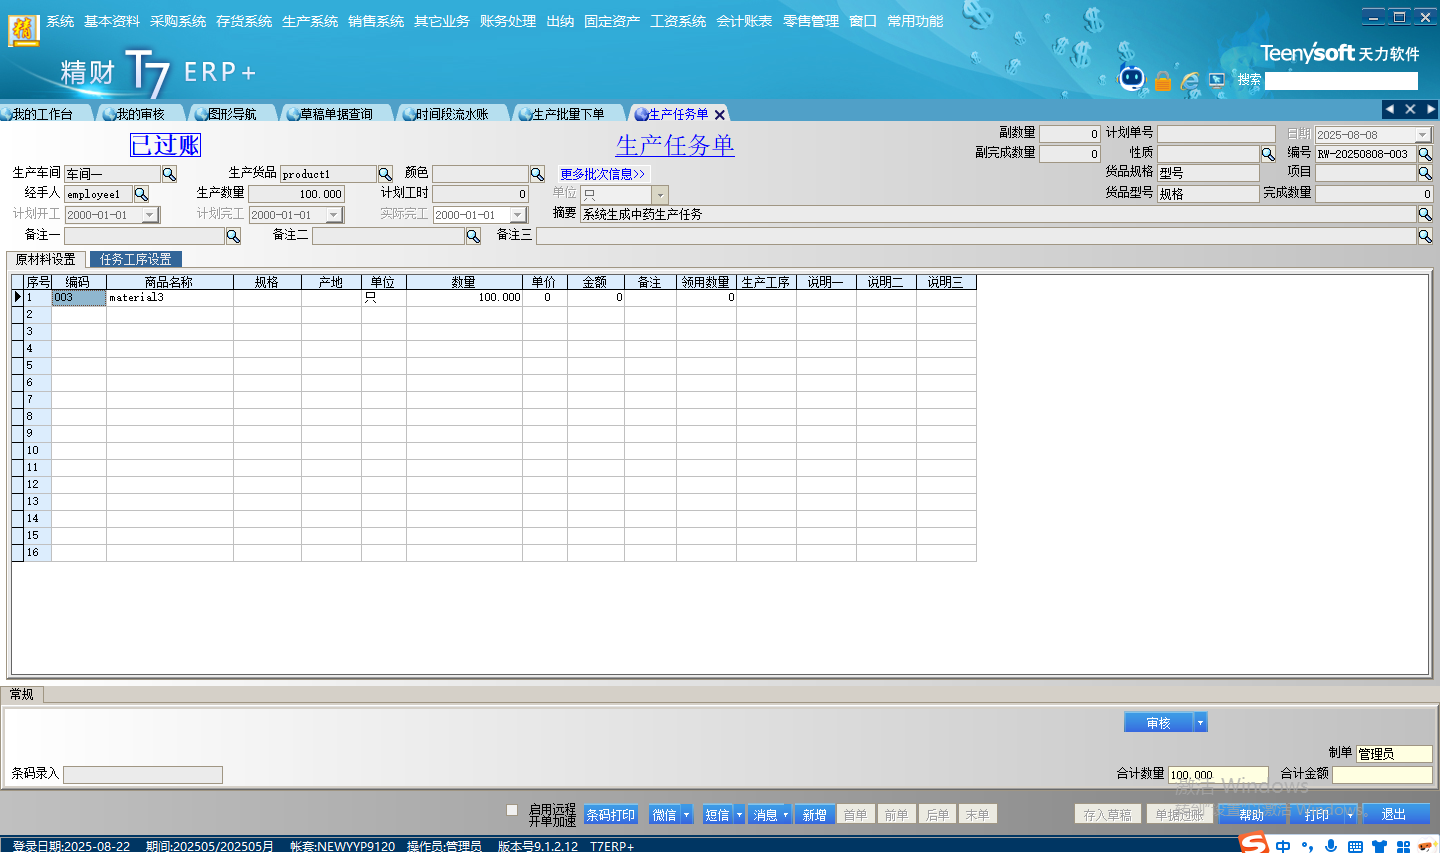Click lookup icon next to 经手人 field
1440x853 pixels.
[141, 194]
